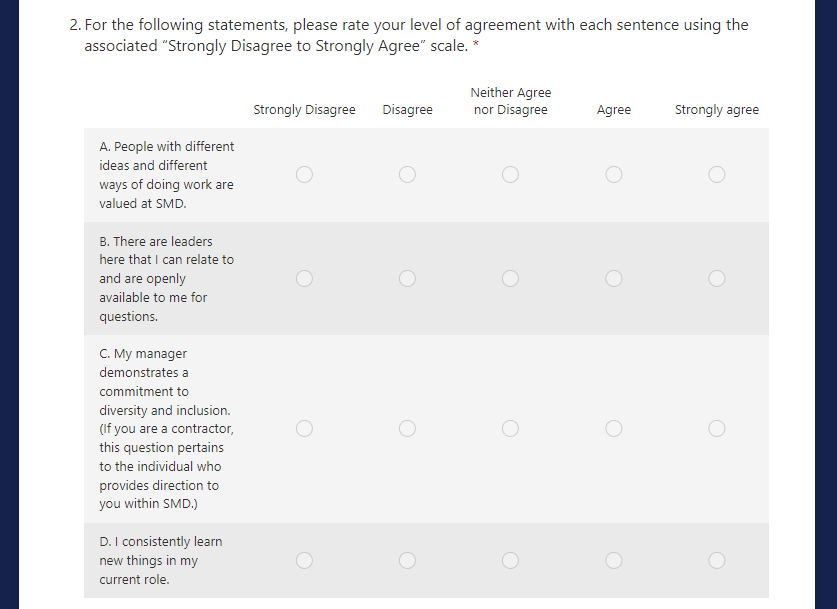837x609 pixels.
Task: Pick Strongly agree for statement A
Action: tap(717, 175)
